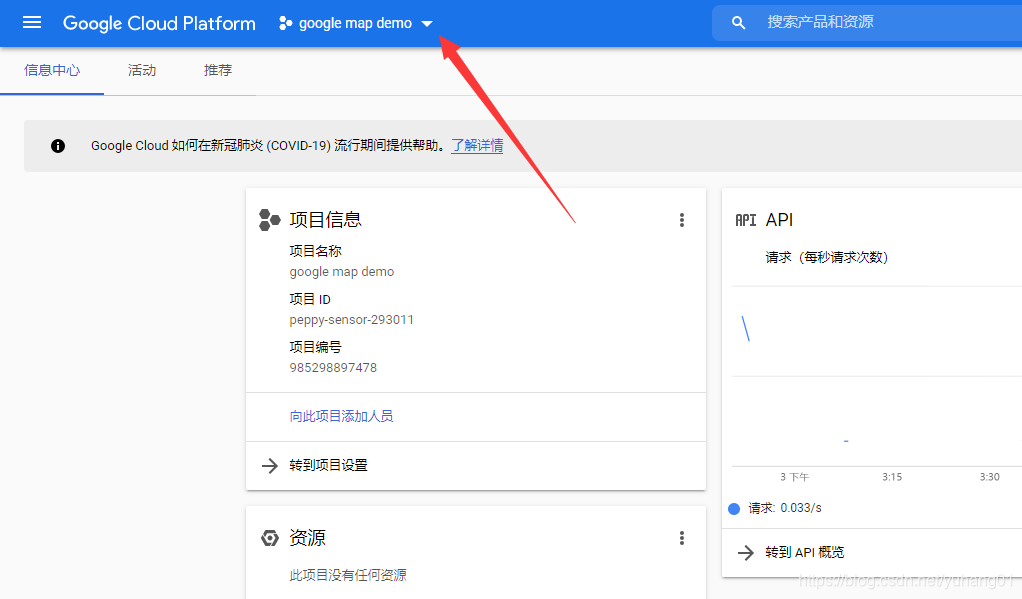Click the 资源 card icon
The height and width of the screenshot is (599, 1022).
click(269, 538)
